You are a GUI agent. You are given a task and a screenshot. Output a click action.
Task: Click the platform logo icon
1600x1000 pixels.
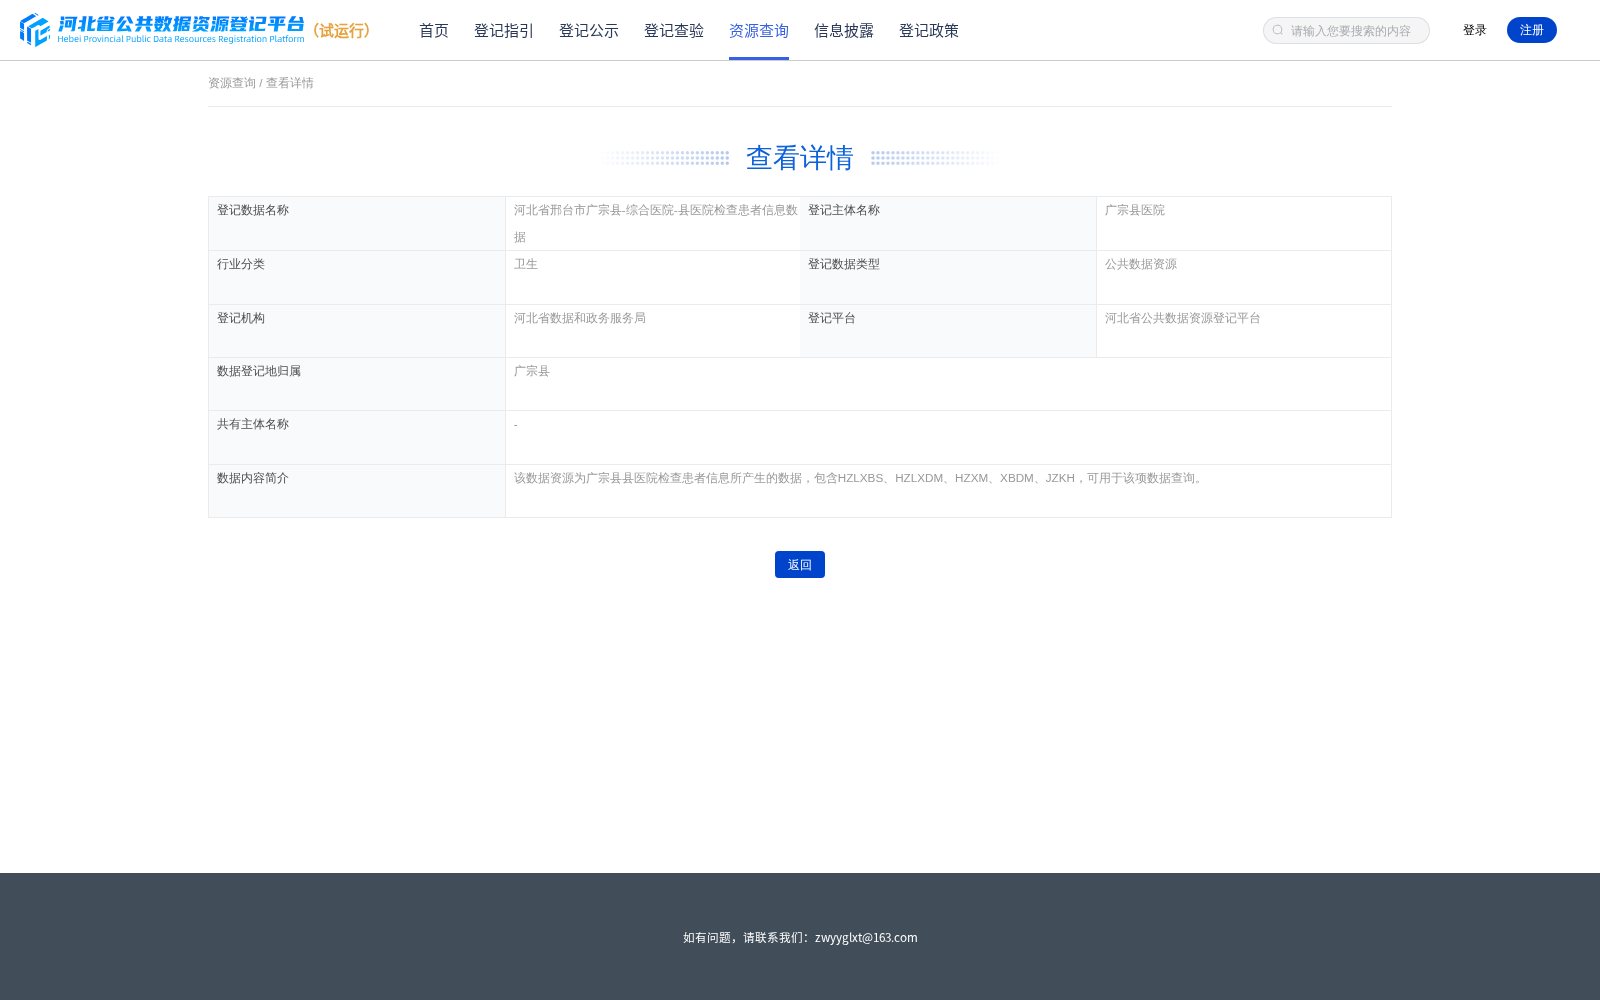coord(35,30)
